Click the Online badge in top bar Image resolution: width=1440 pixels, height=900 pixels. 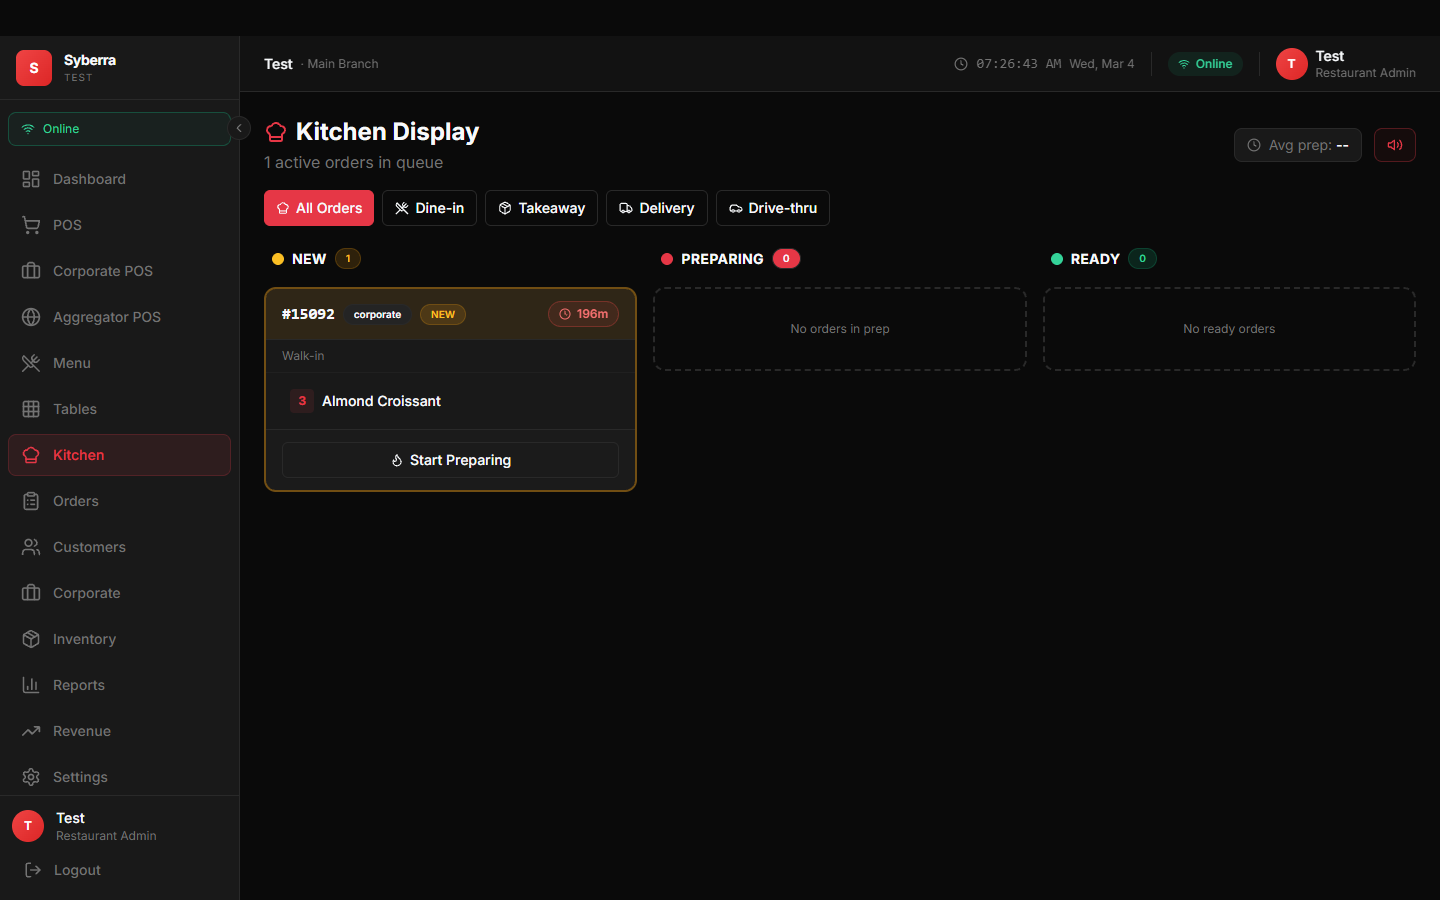coord(1205,64)
